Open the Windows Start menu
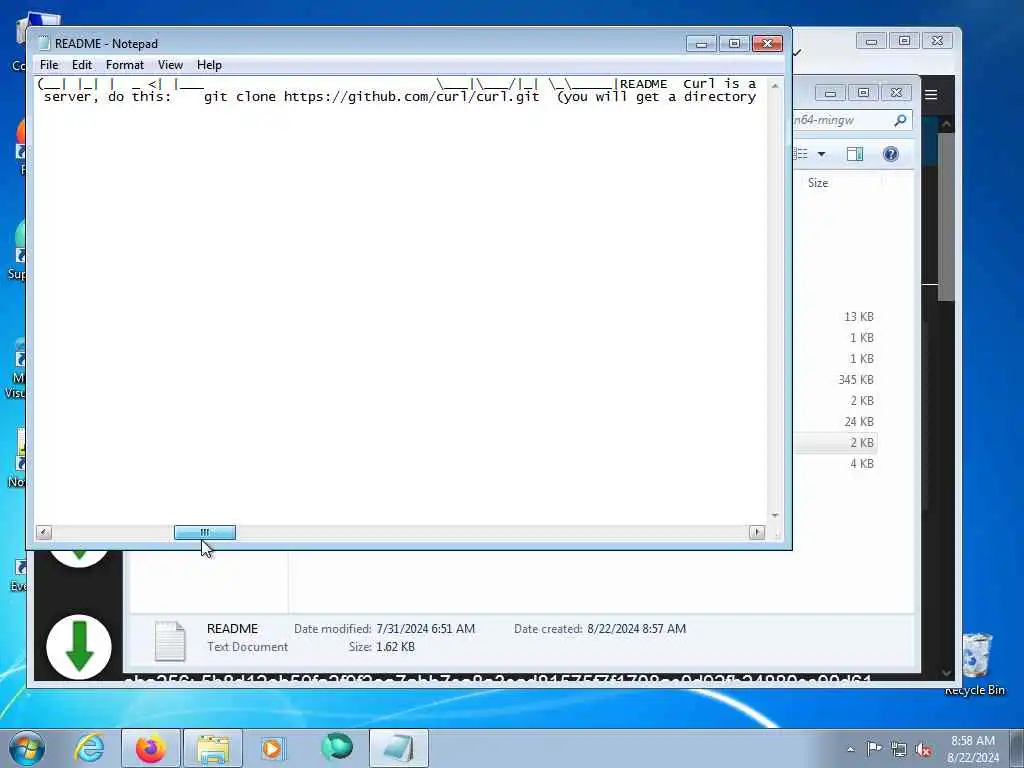 tap(27, 748)
